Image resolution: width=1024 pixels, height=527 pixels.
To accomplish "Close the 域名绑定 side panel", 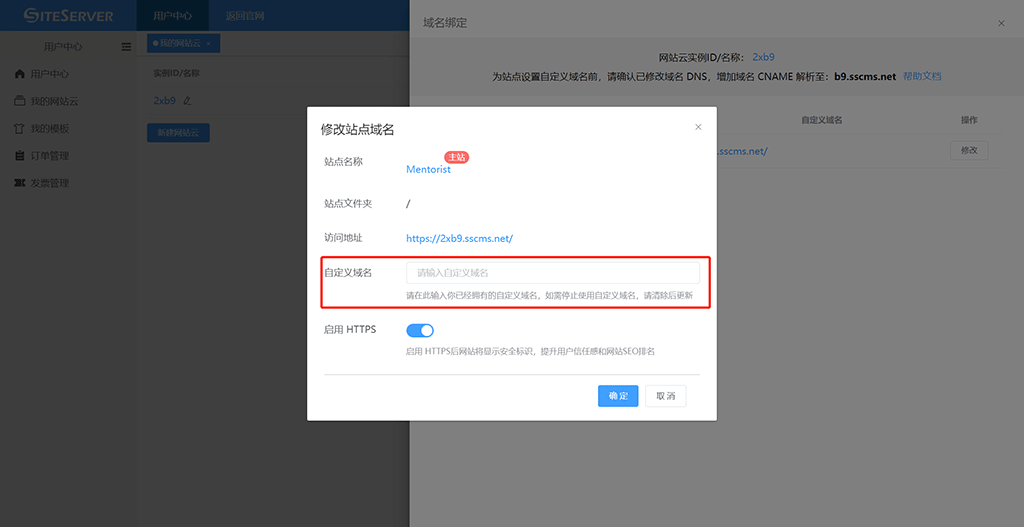I will tap(1001, 22).
